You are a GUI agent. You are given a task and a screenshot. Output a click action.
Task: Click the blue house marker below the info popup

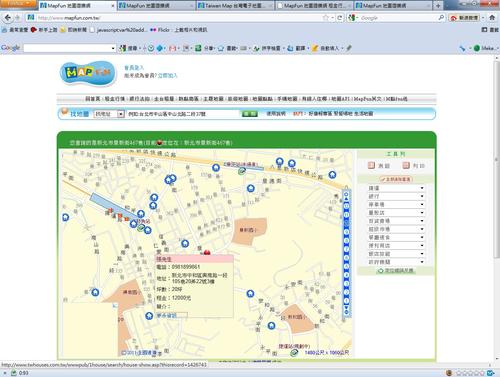149,316
